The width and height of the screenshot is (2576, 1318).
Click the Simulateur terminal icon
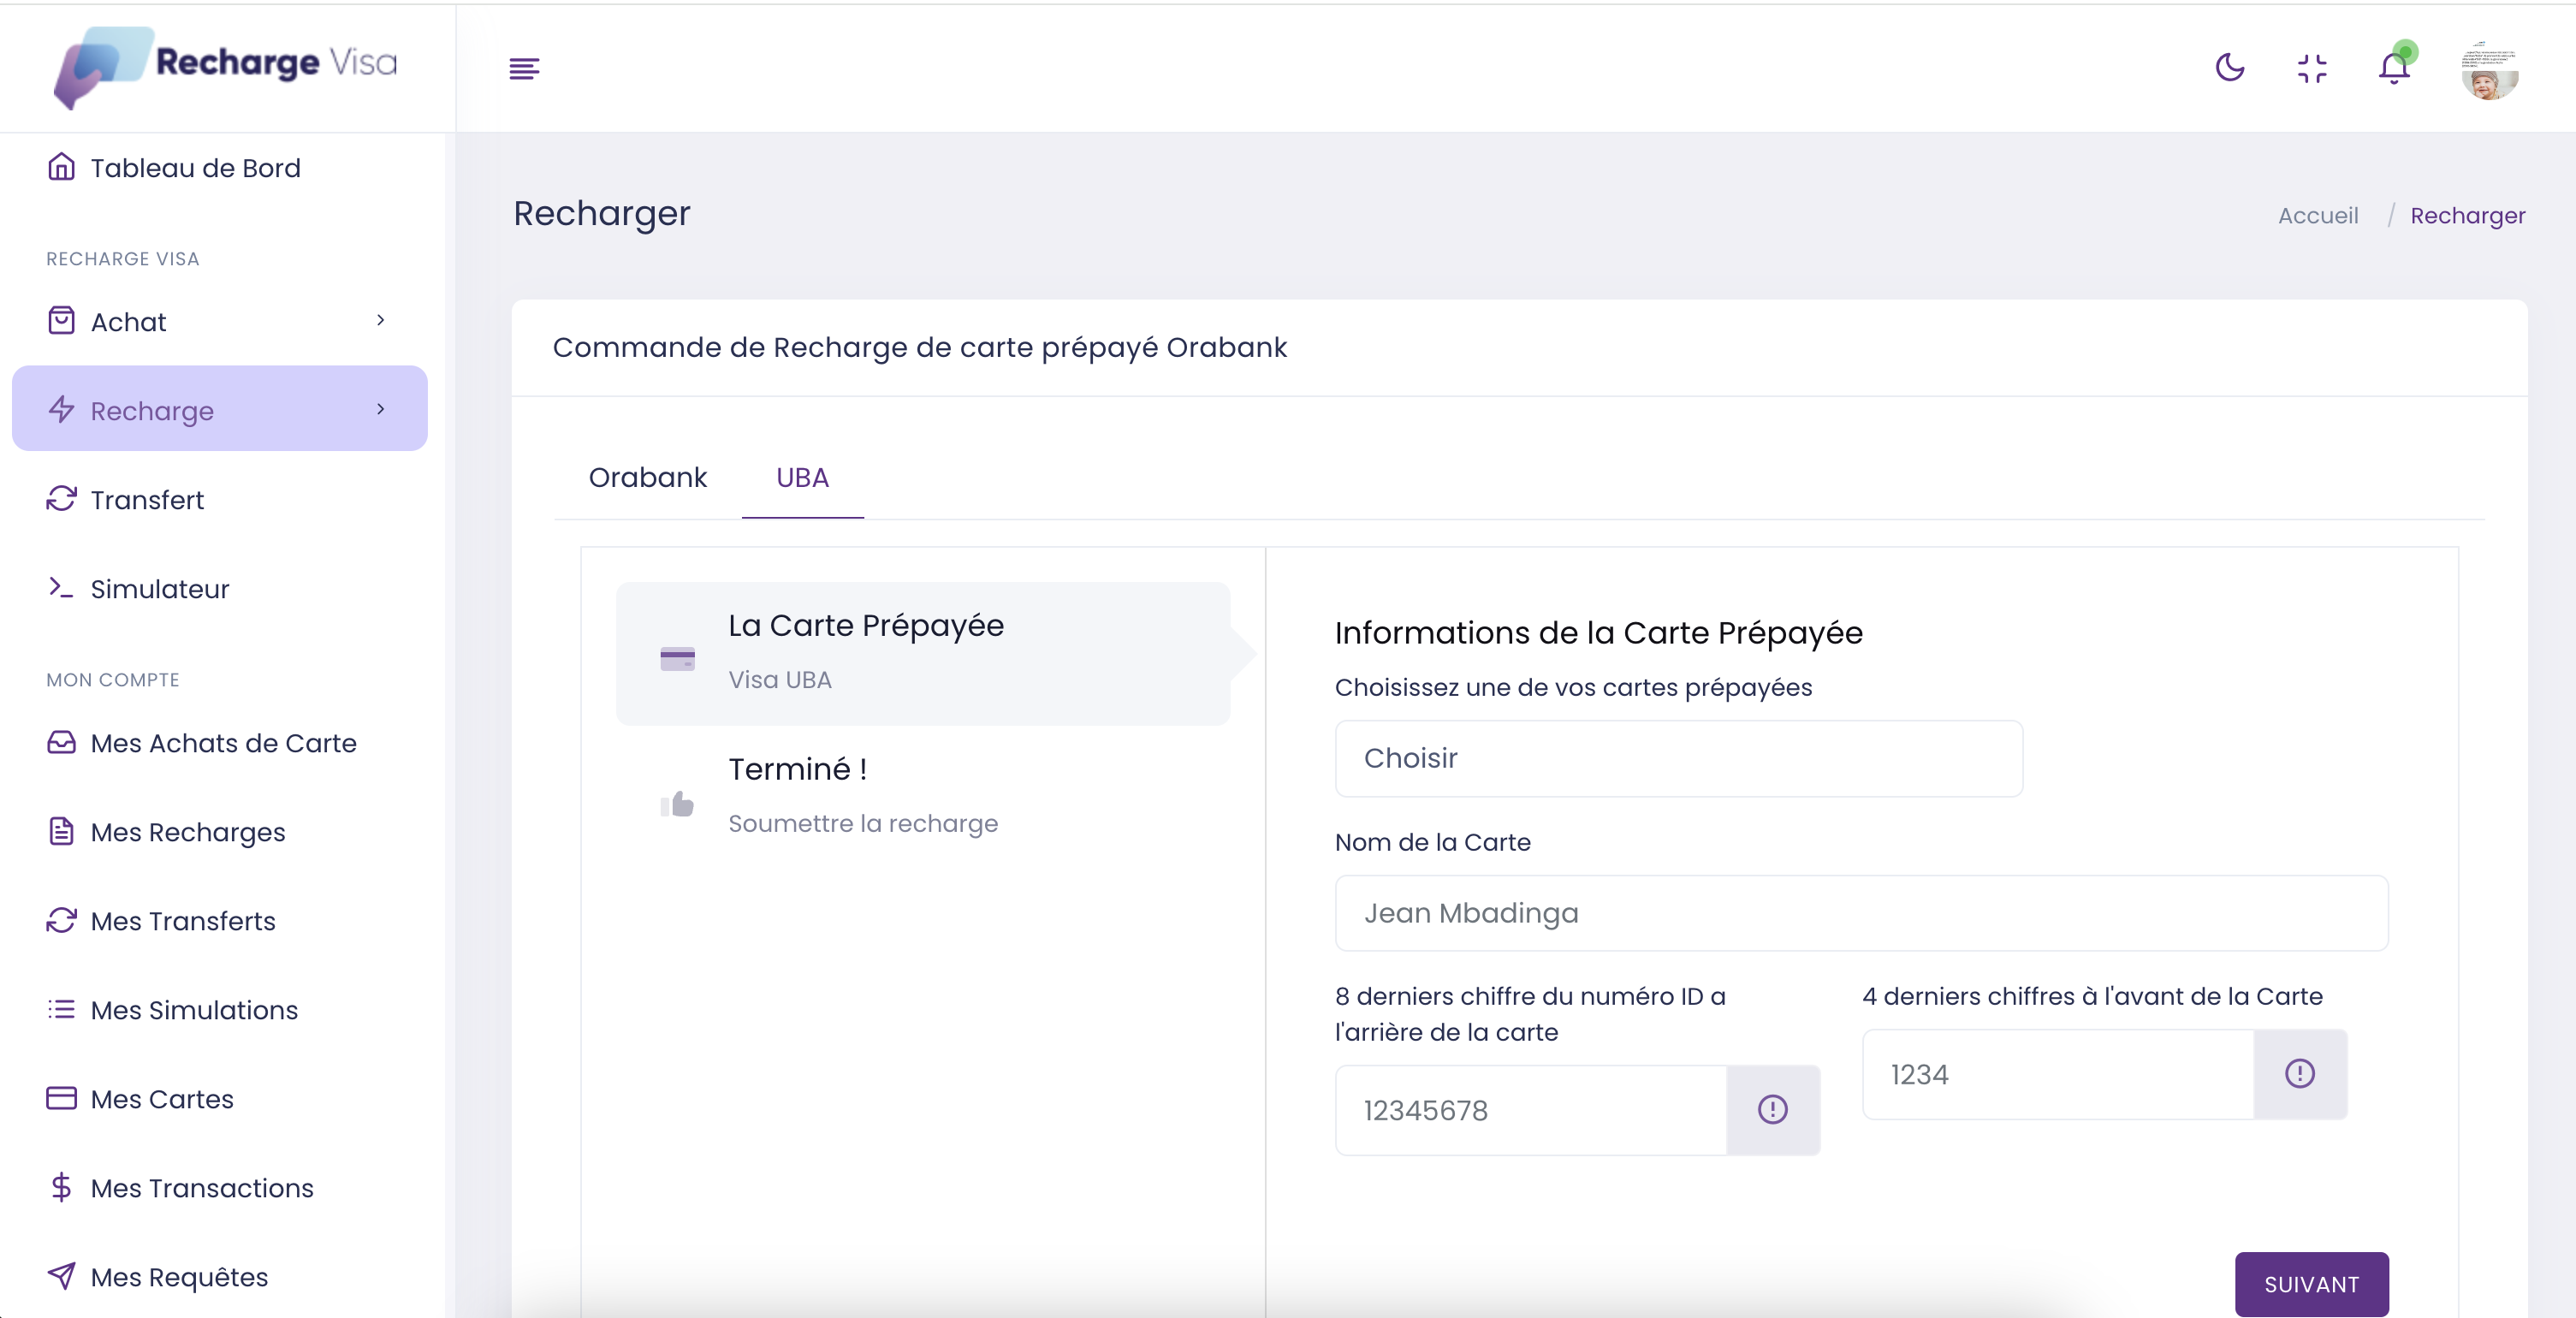click(x=61, y=588)
